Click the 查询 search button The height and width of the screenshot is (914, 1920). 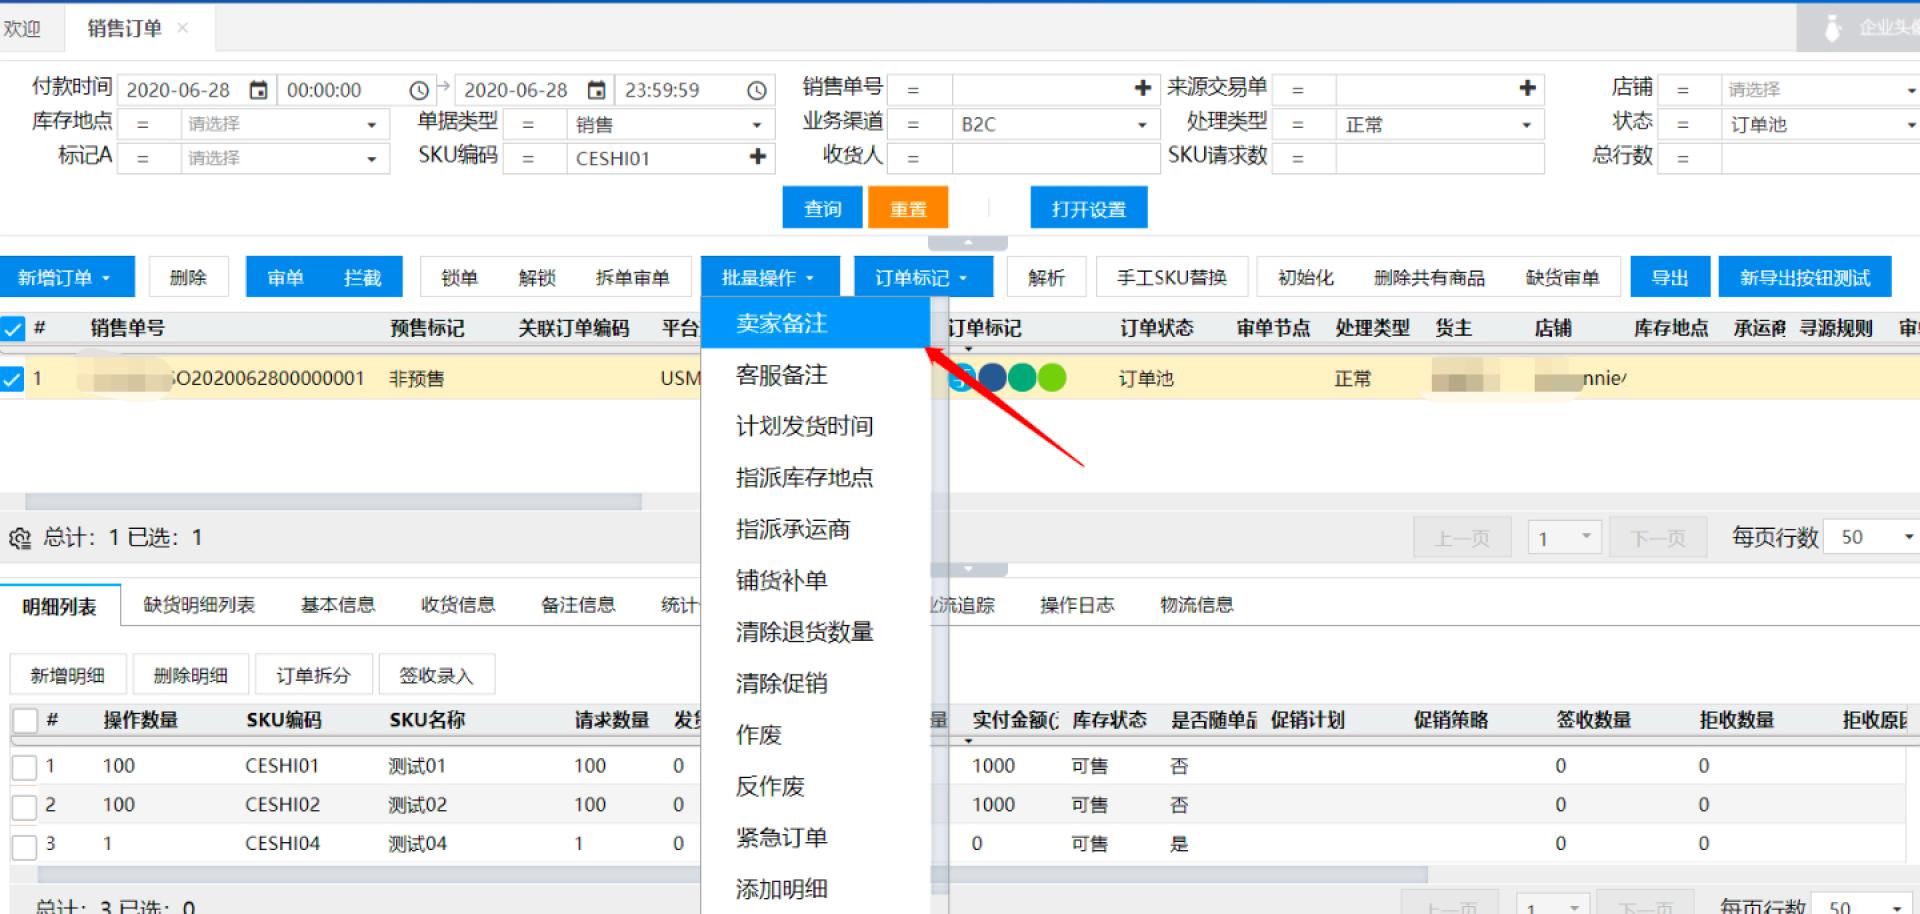click(x=823, y=209)
